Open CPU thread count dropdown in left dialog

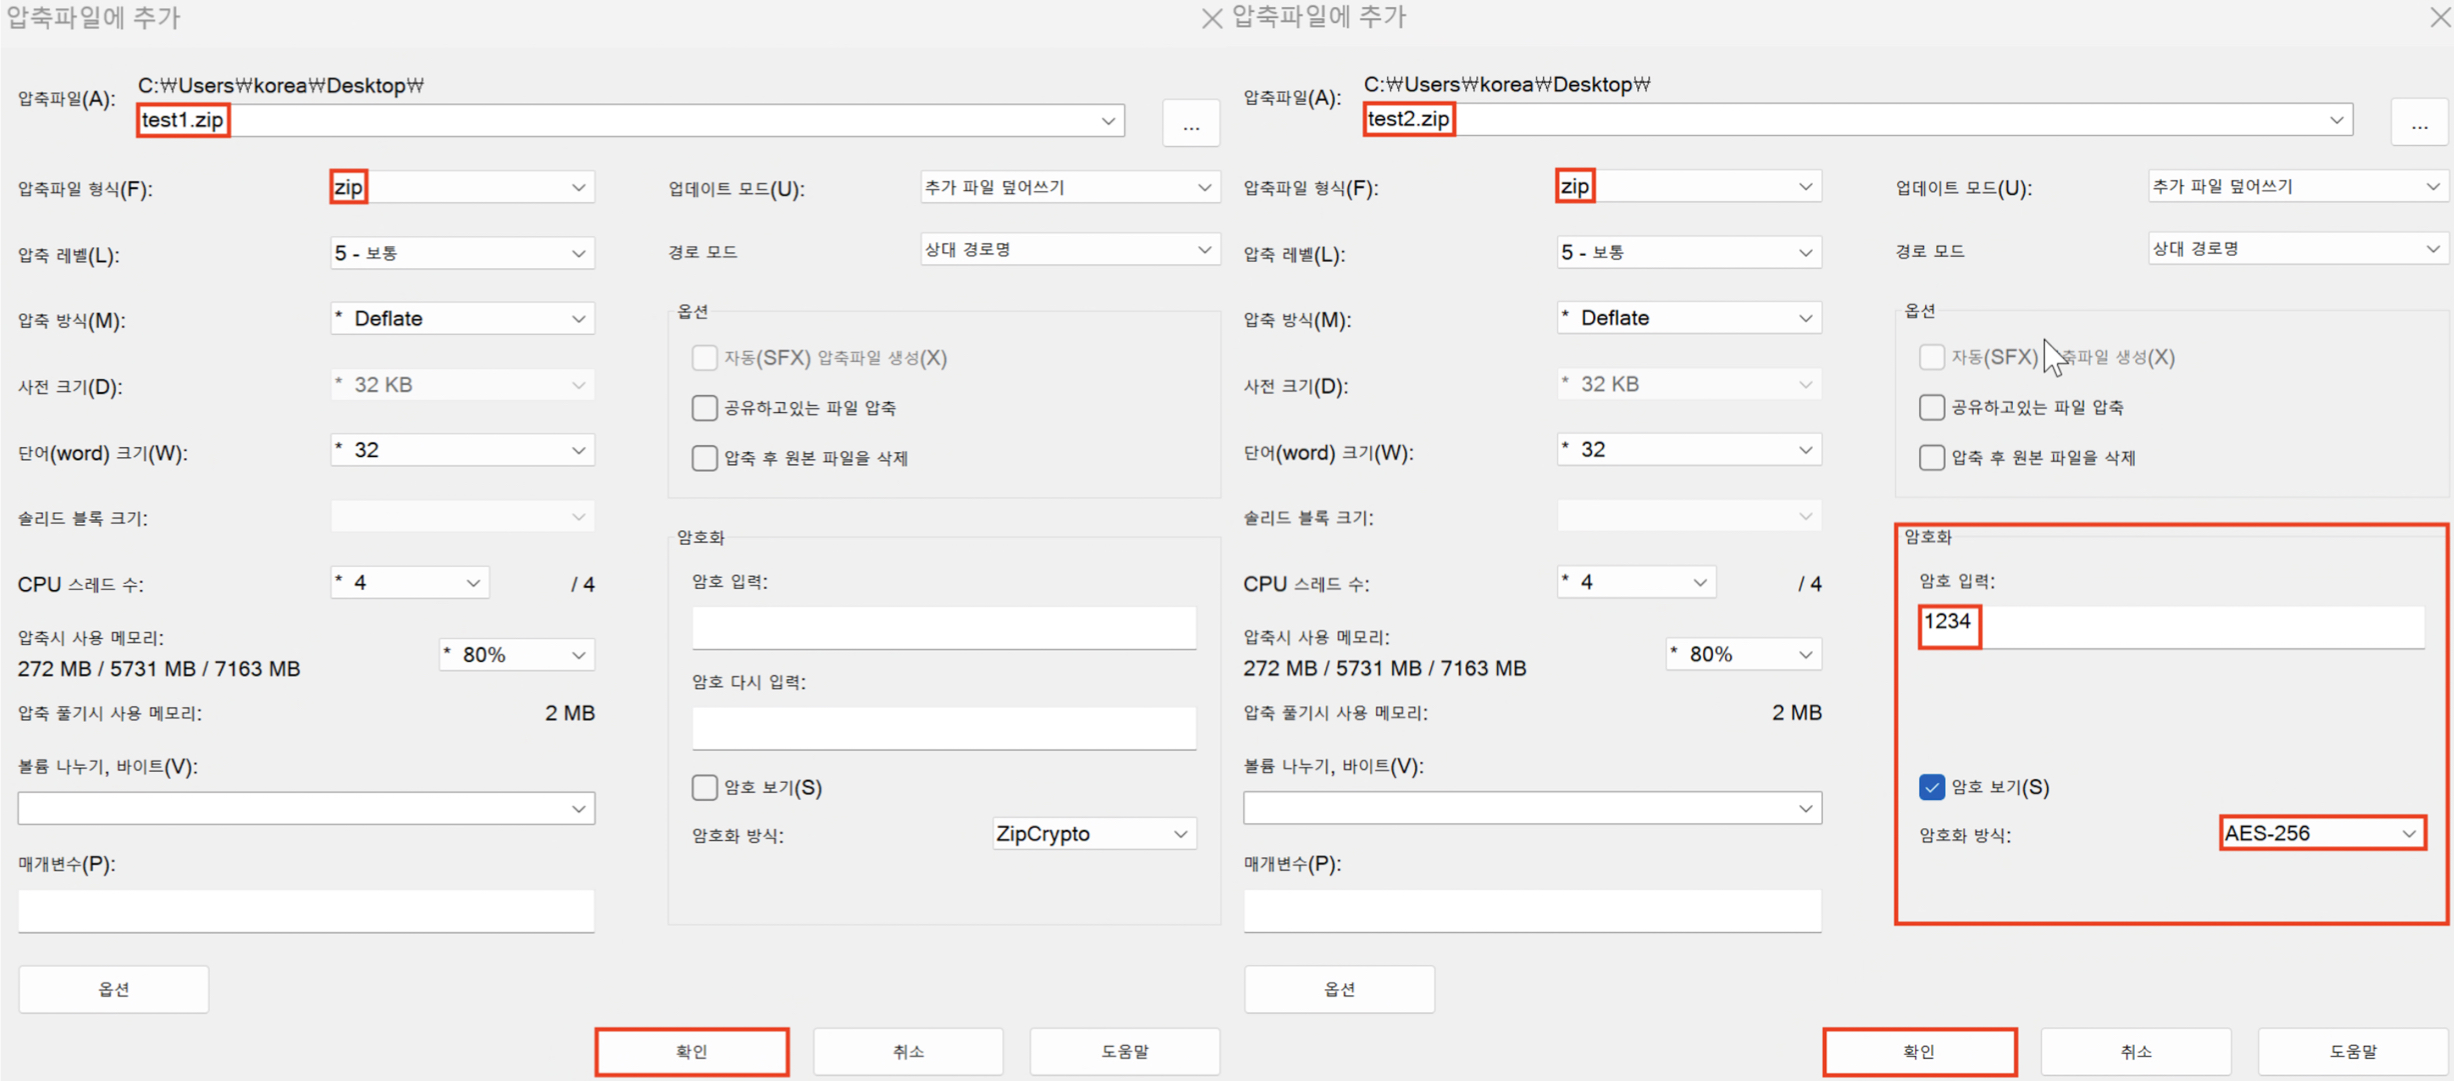409,583
